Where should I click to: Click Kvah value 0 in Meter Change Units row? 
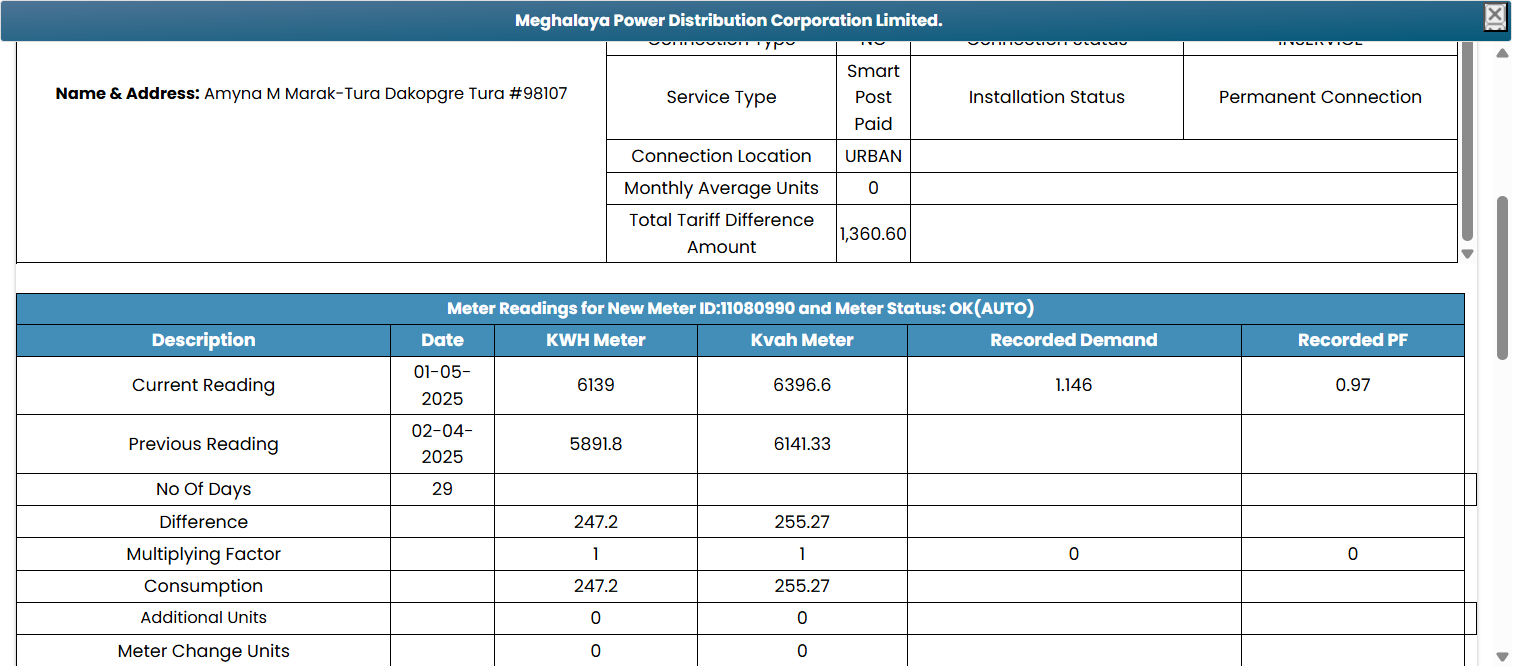pos(802,651)
